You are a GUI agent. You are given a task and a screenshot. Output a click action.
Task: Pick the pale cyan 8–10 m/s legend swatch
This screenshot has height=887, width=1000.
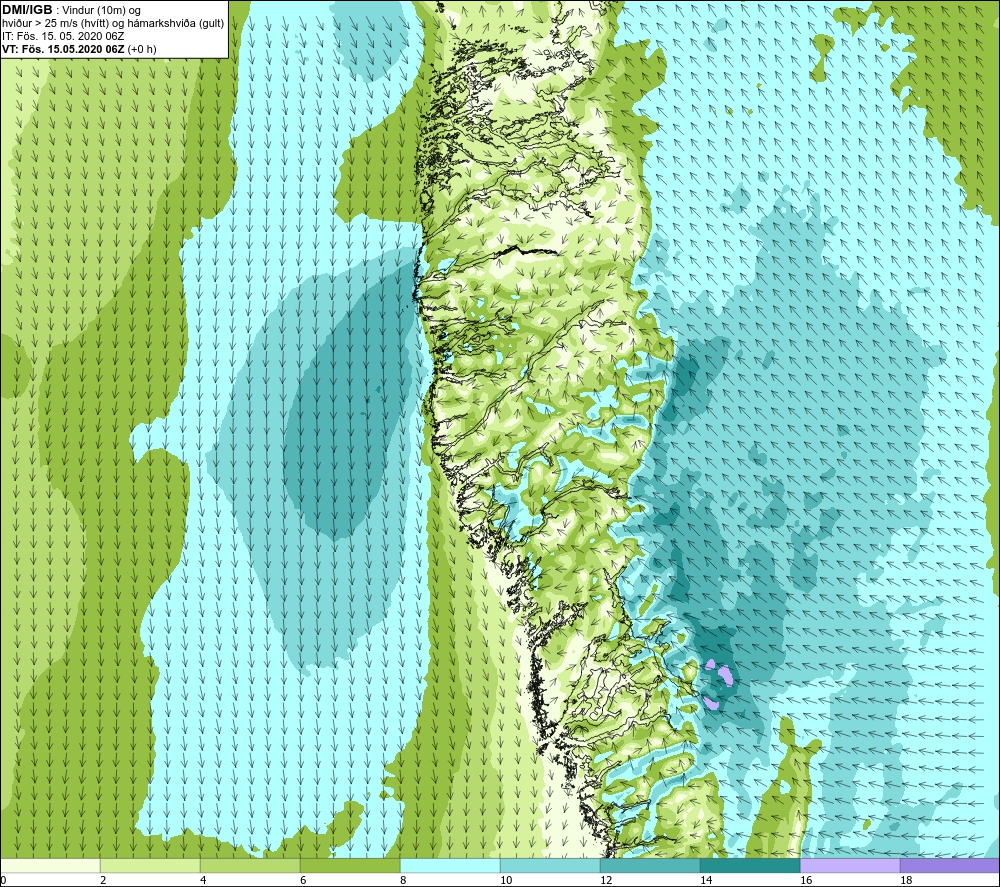(450, 865)
